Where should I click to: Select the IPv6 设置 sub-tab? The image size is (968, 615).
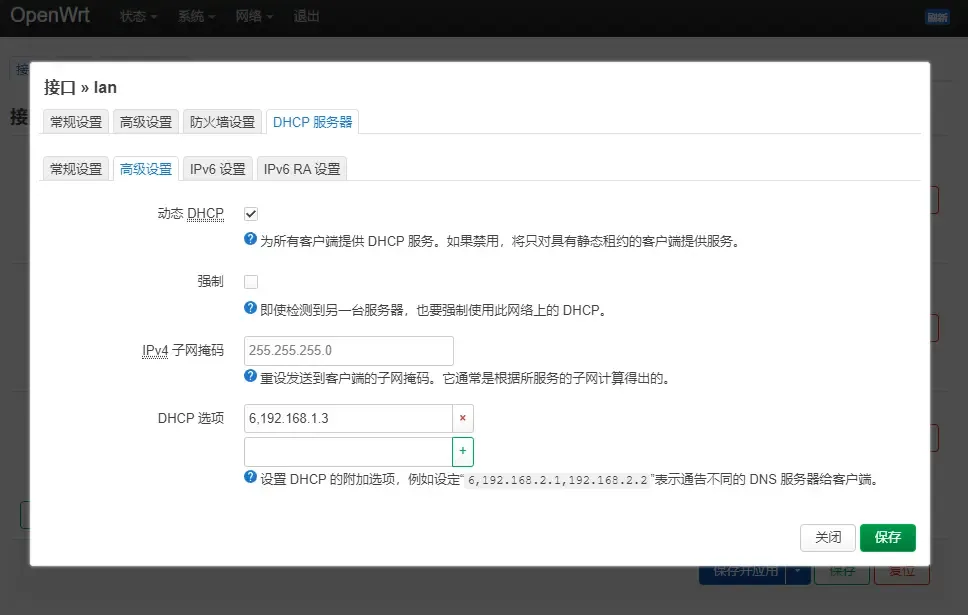[218, 169]
